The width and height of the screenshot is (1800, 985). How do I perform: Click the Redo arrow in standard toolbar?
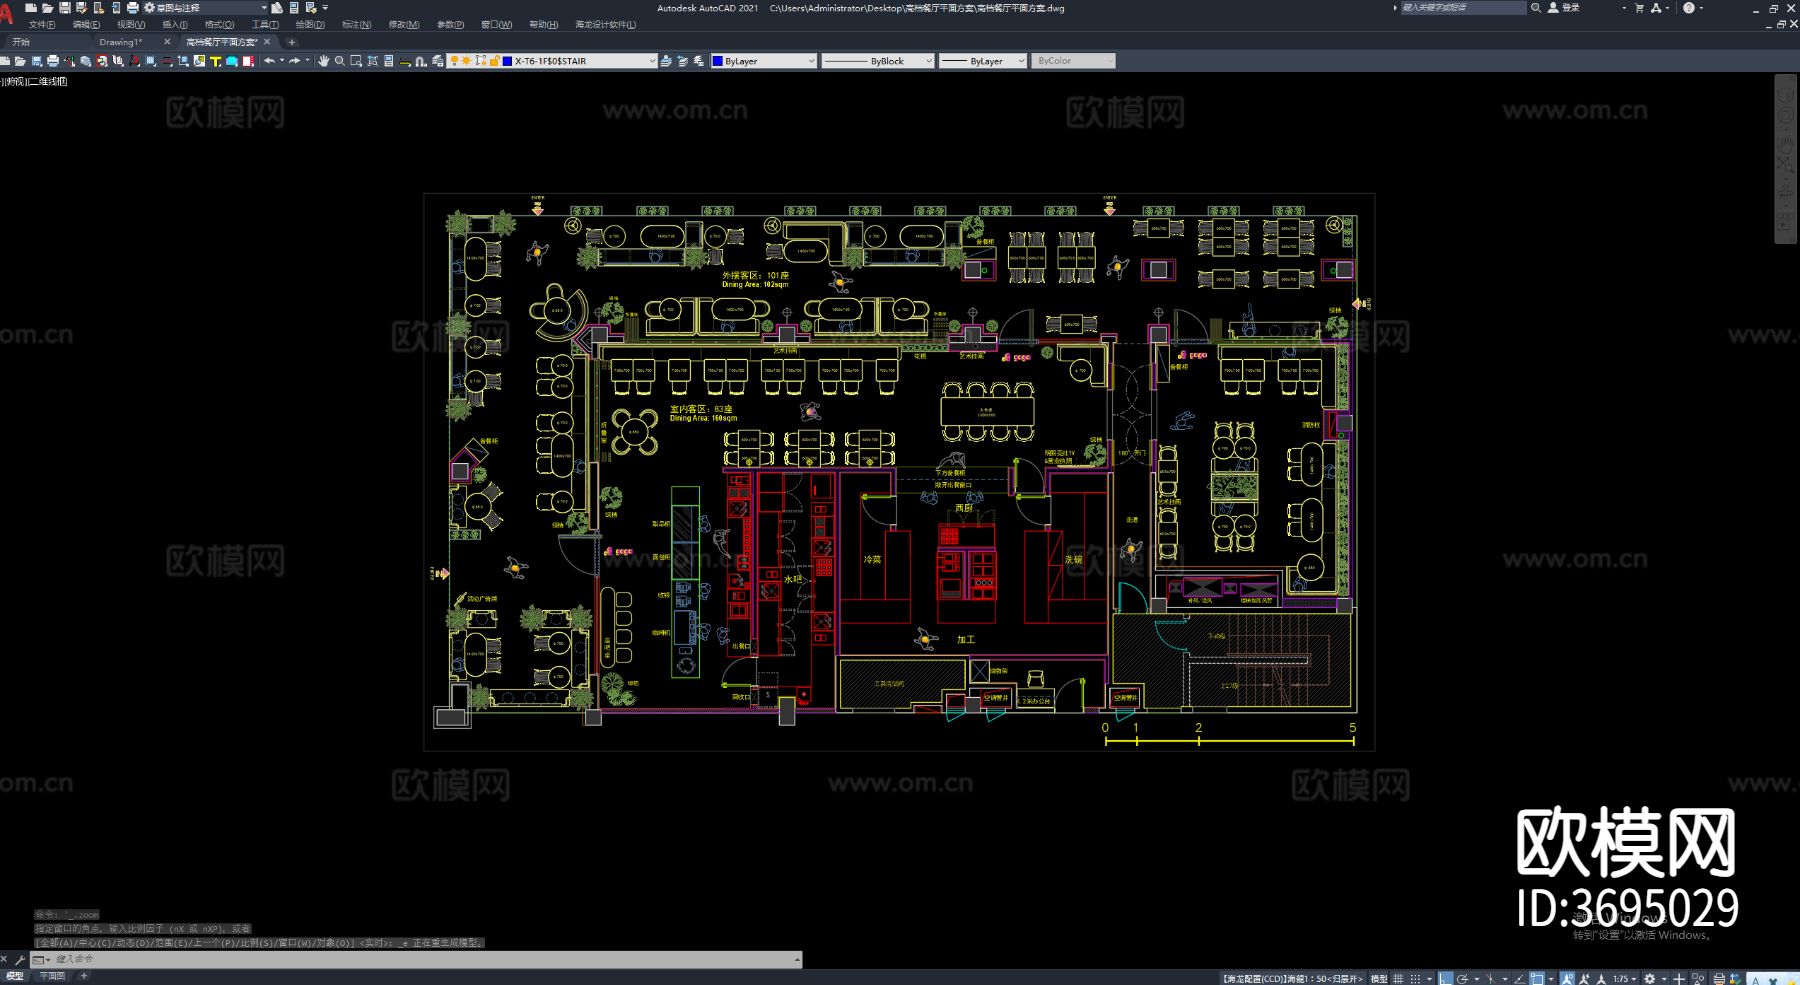click(x=294, y=61)
